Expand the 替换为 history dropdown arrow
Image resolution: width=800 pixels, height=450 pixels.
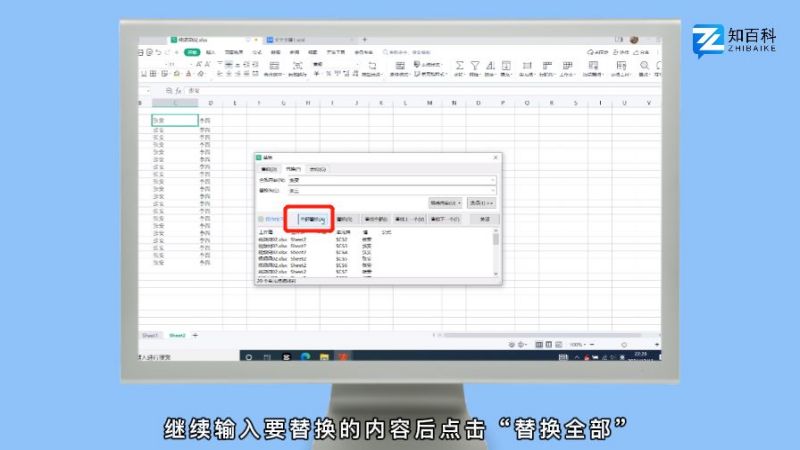pos(493,189)
